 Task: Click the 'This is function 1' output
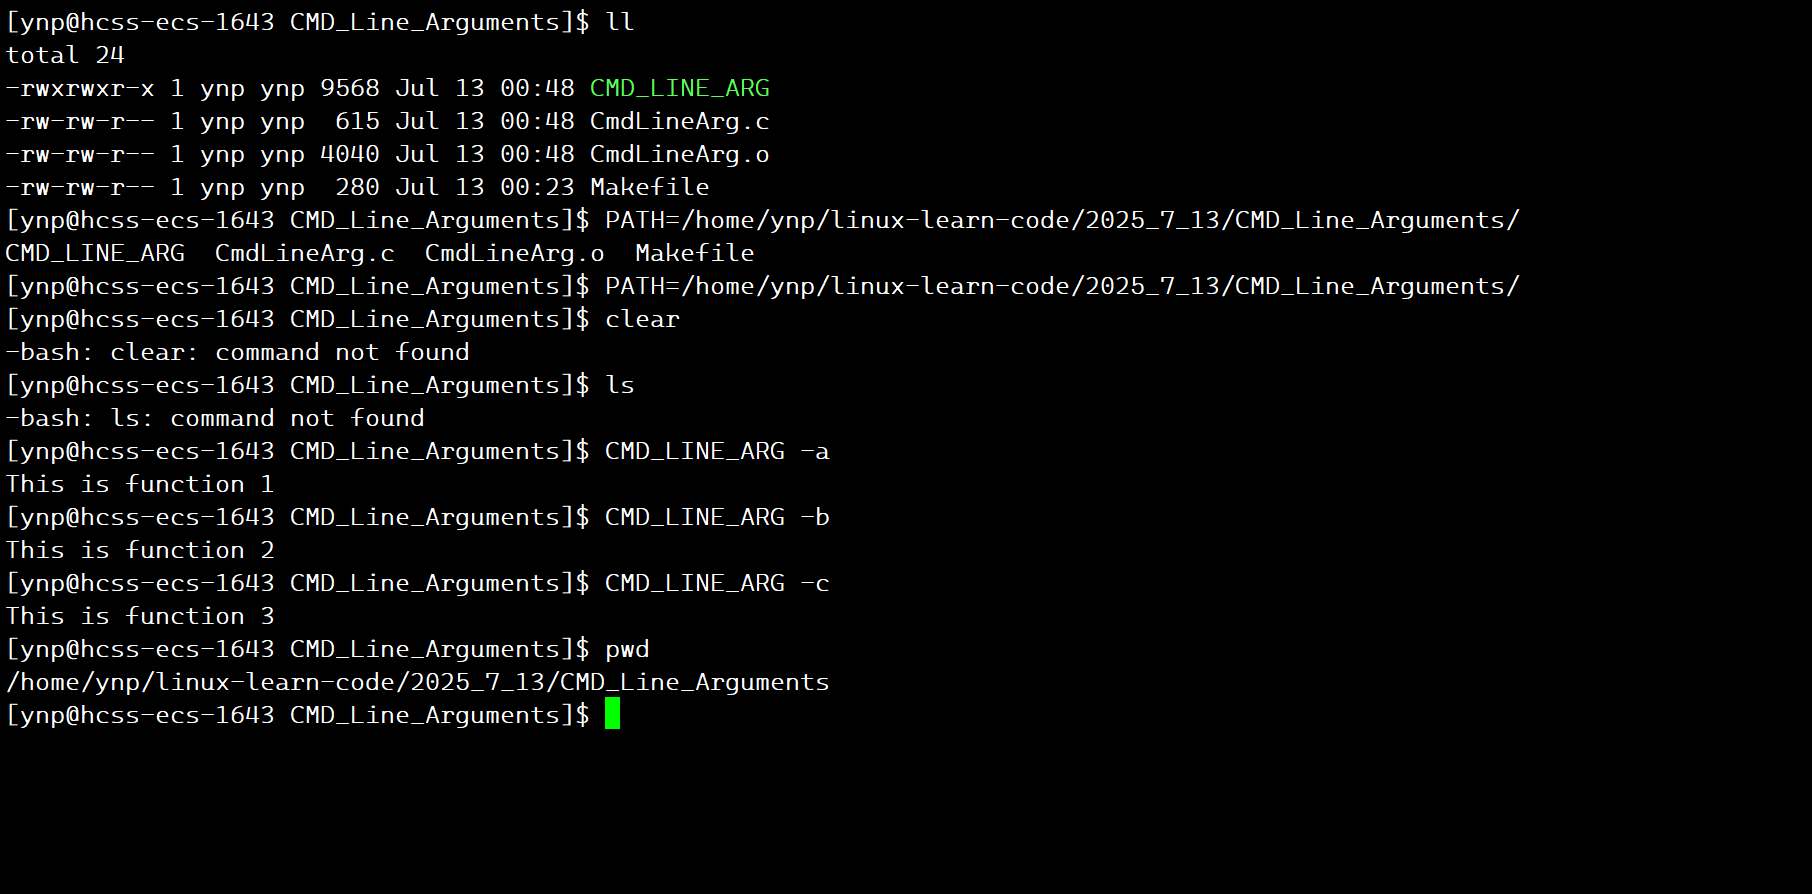pyautogui.click(x=140, y=484)
